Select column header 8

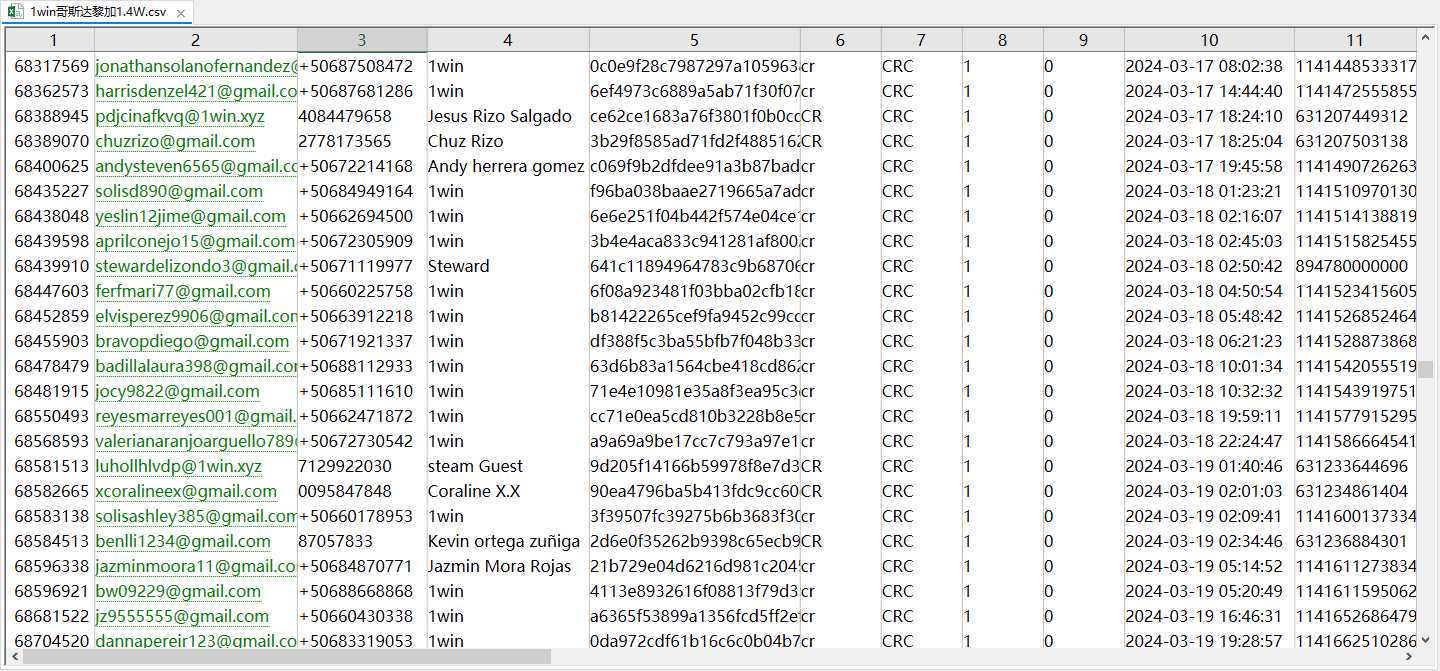[1002, 40]
